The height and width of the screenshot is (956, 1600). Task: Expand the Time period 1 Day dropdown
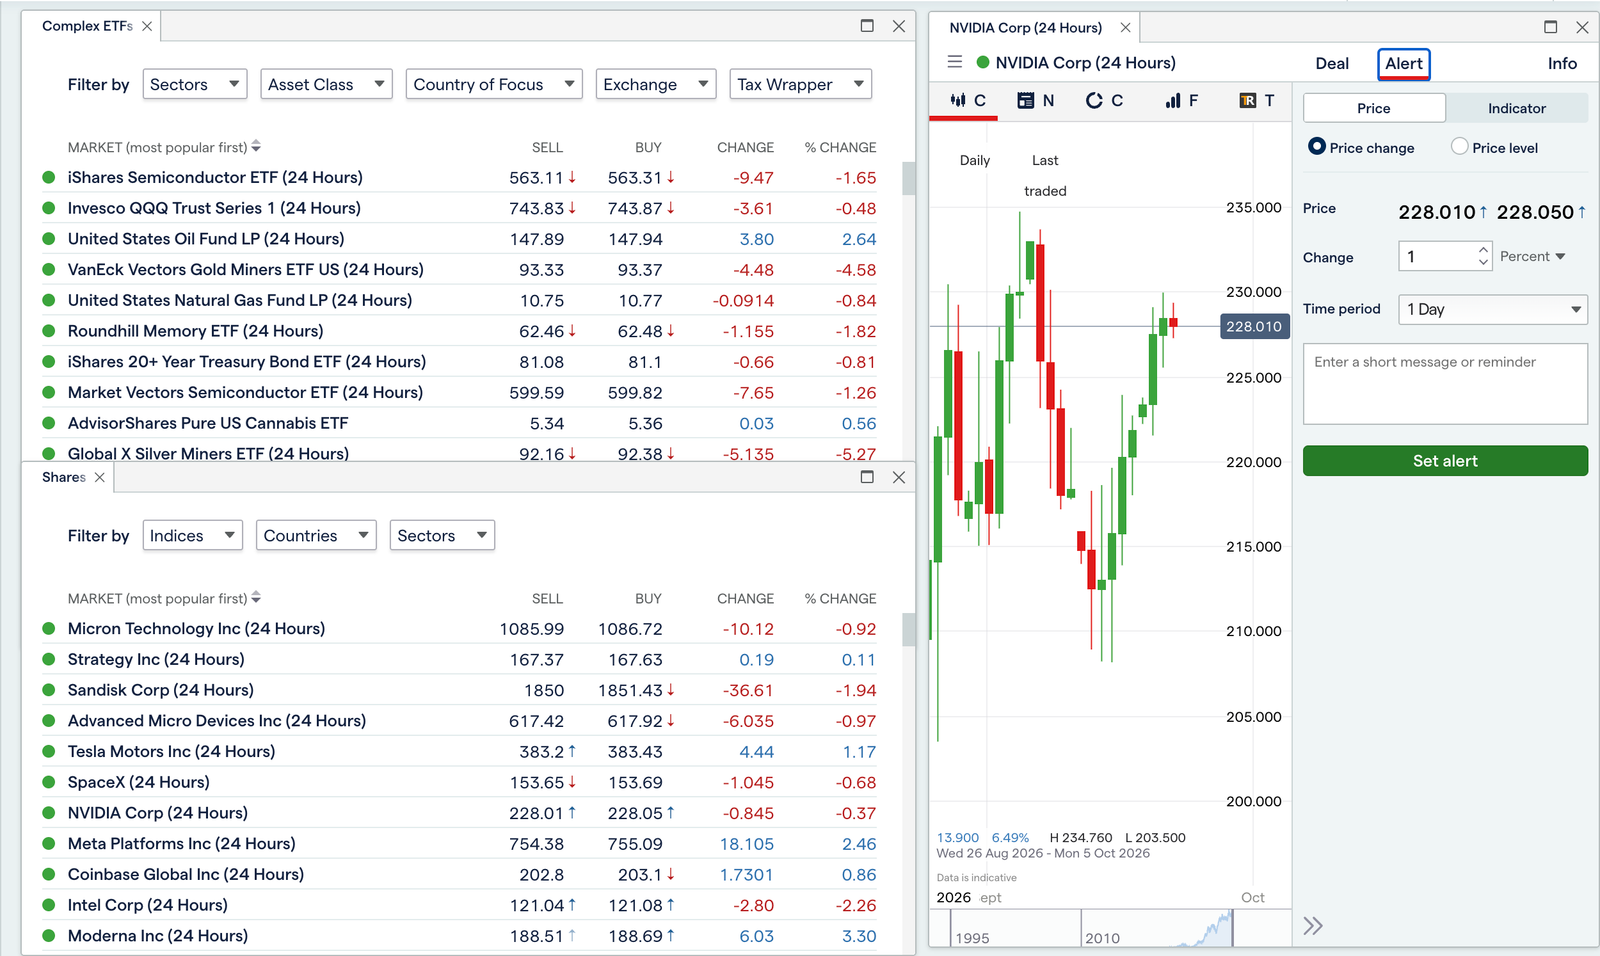tap(1493, 309)
